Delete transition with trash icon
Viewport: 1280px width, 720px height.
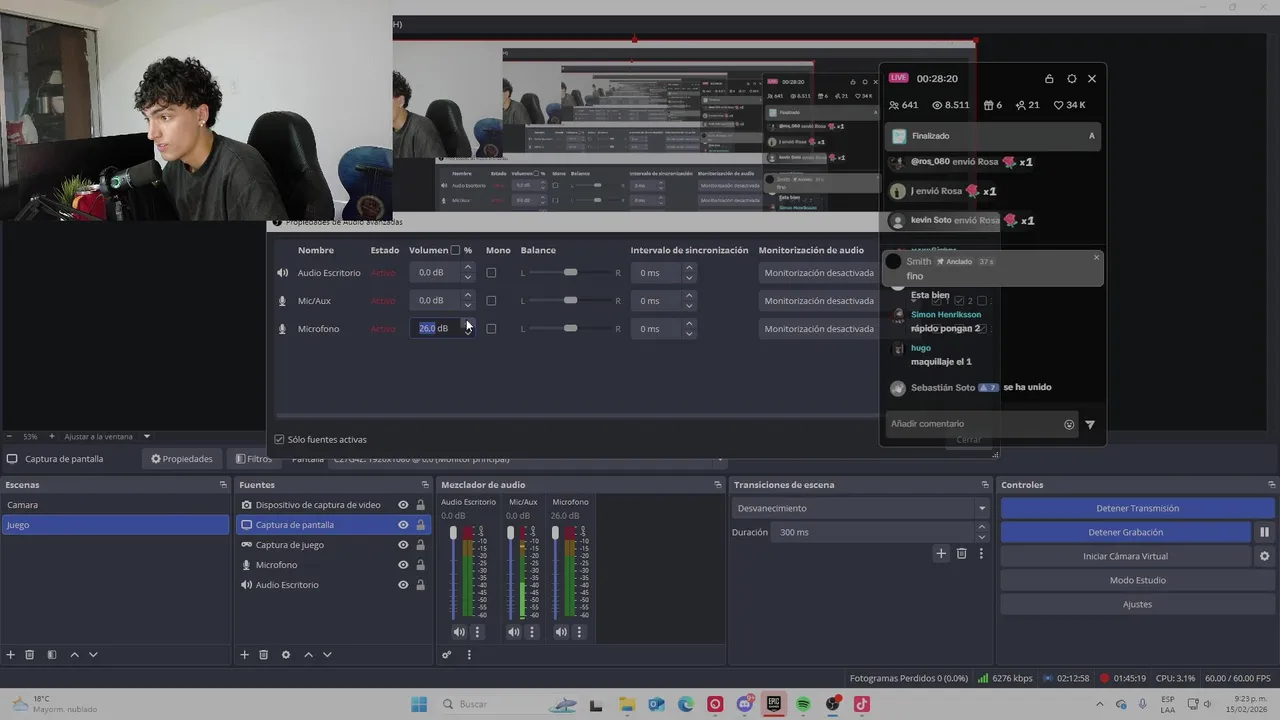tap(962, 553)
